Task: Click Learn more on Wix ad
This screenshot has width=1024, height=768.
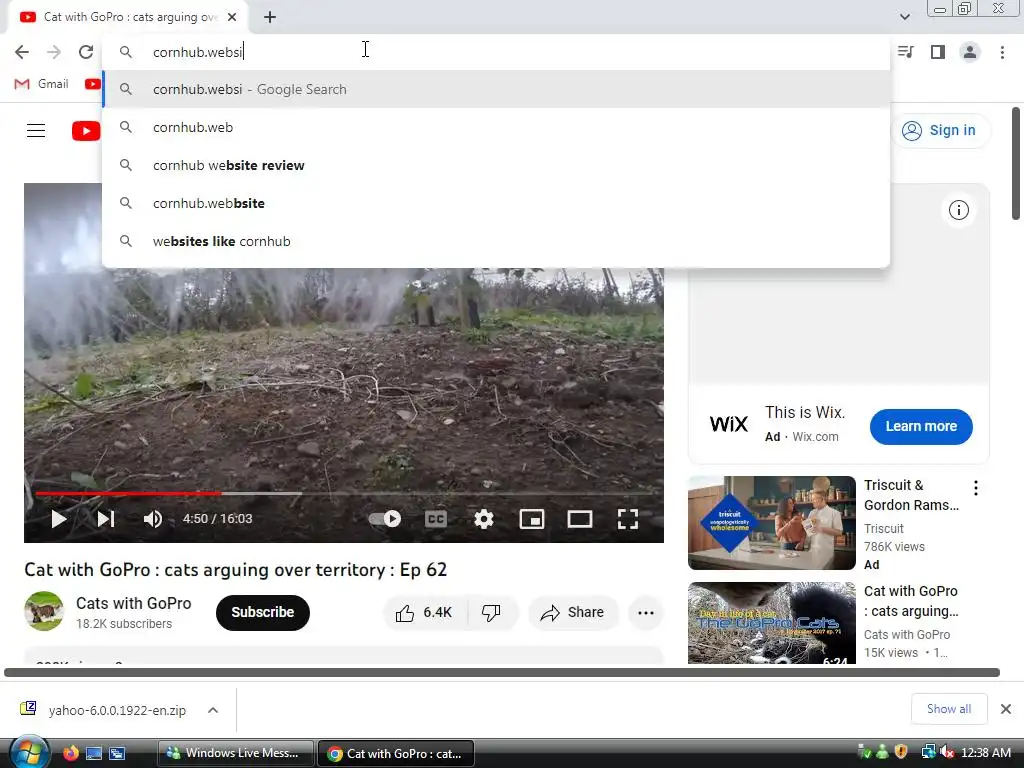Action: (x=921, y=426)
